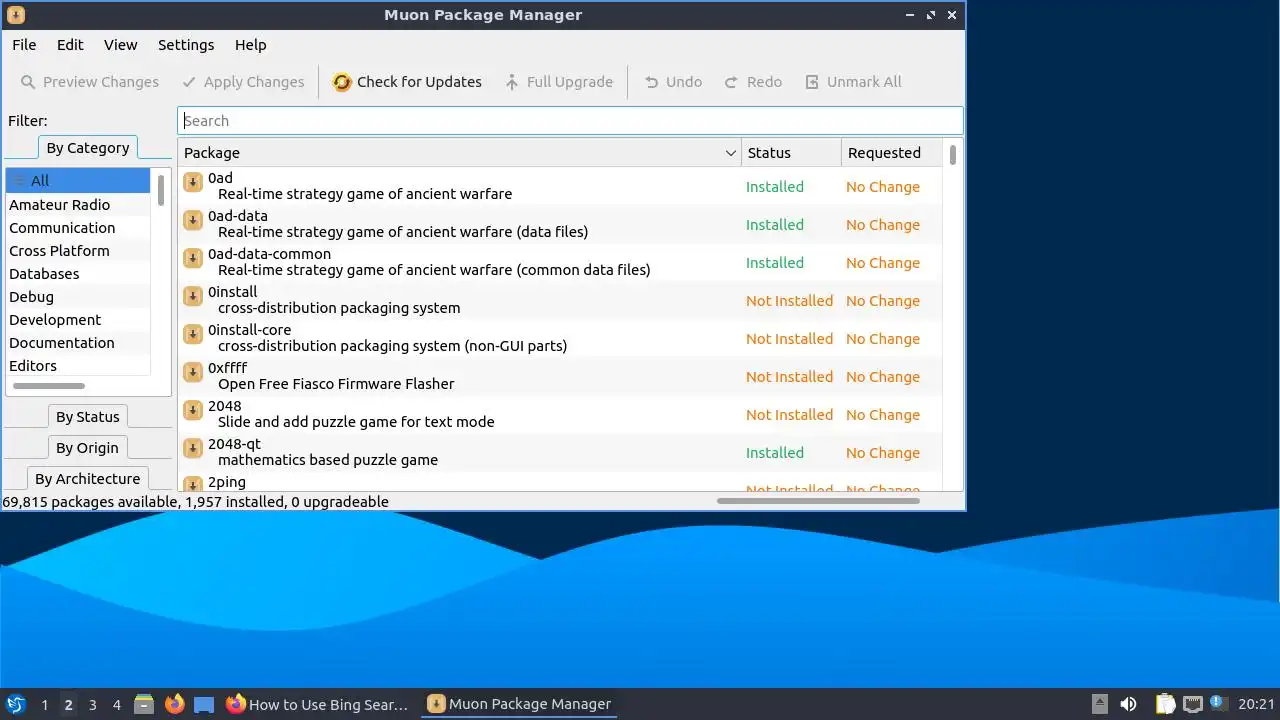Click the Redo arrow icon
The height and width of the screenshot is (720, 1280).
tap(732, 82)
